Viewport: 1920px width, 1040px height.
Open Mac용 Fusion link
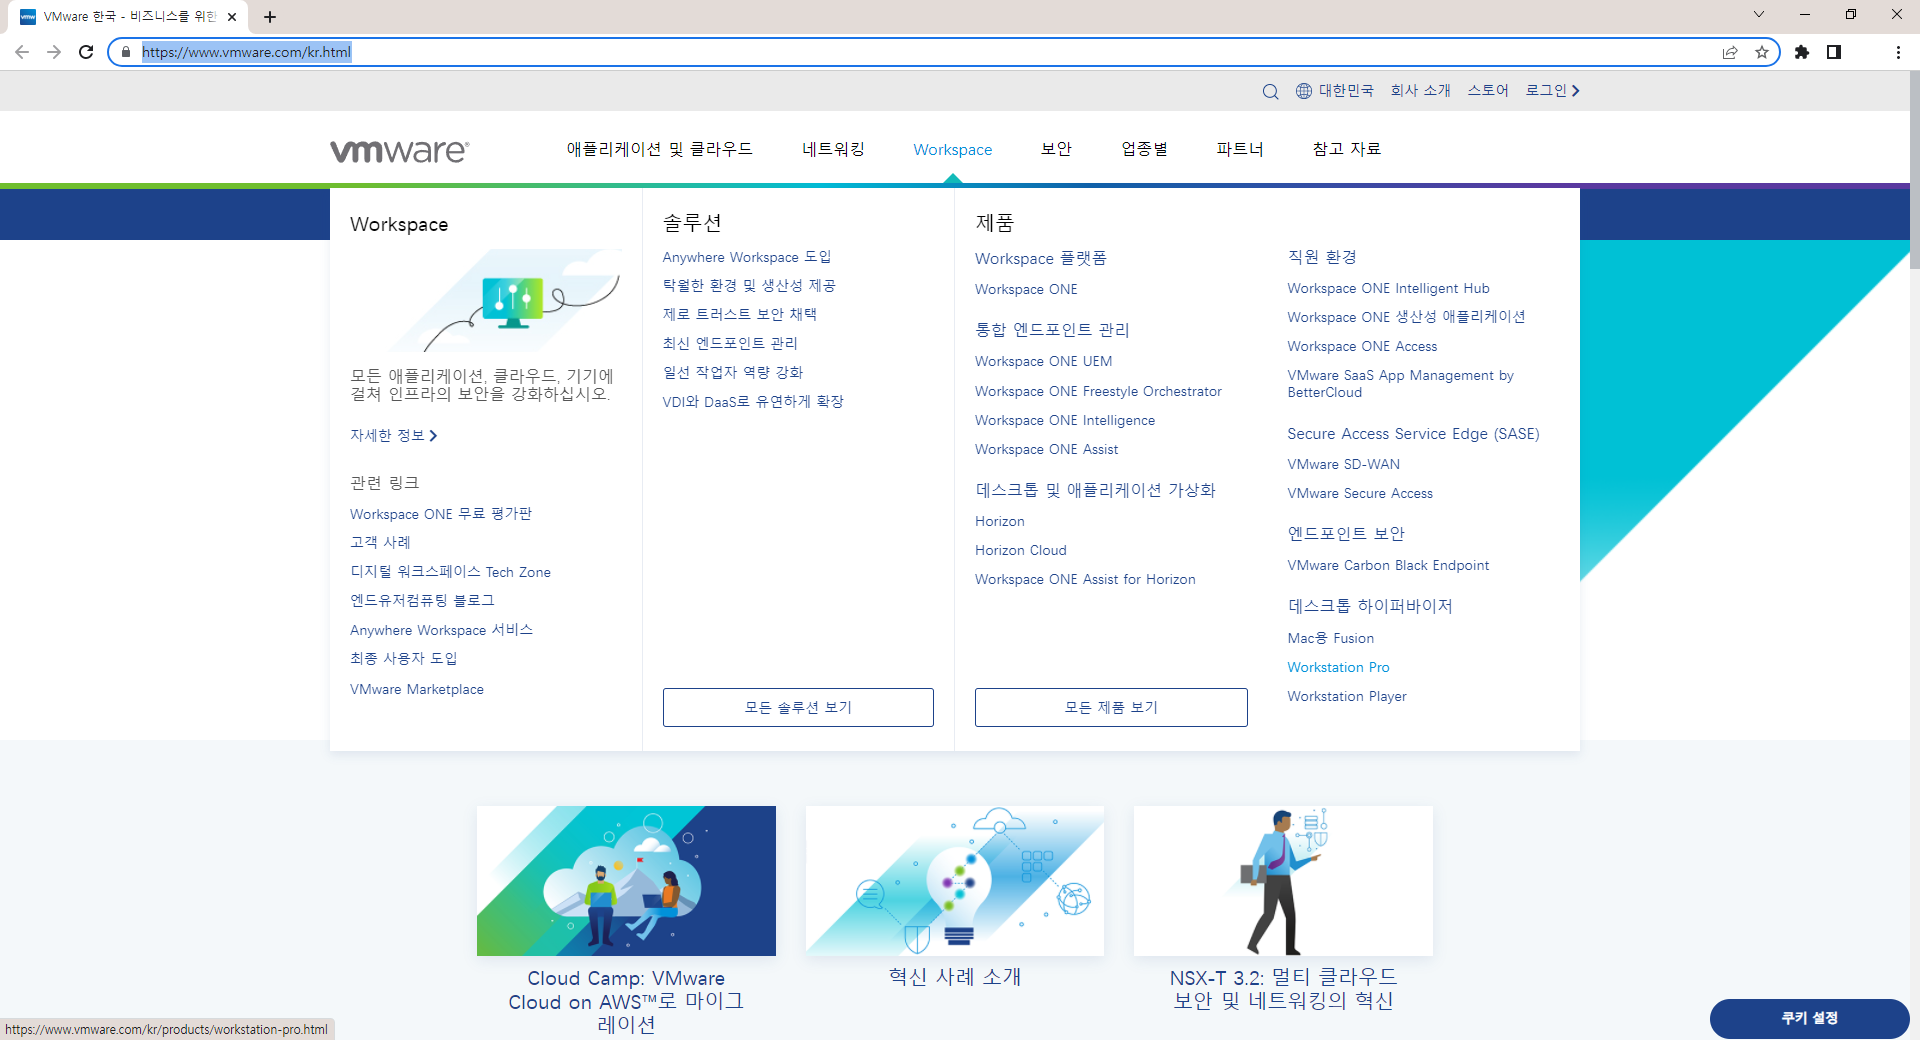pos(1330,638)
